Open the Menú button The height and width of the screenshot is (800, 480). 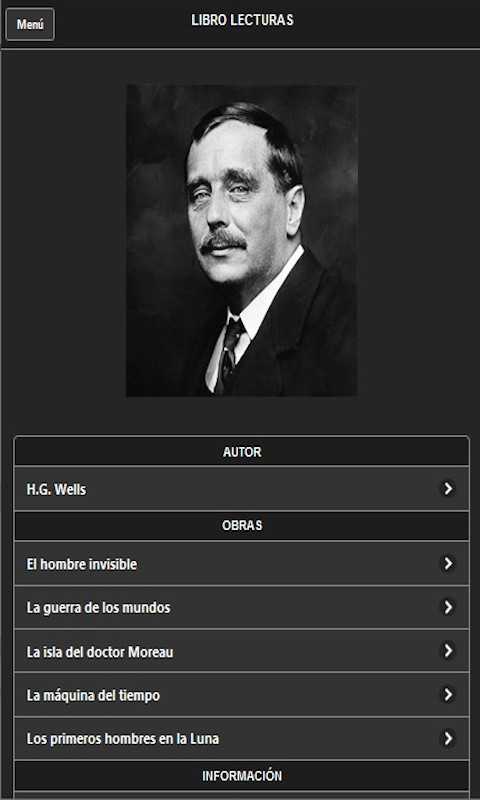pyautogui.click(x=30, y=24)
